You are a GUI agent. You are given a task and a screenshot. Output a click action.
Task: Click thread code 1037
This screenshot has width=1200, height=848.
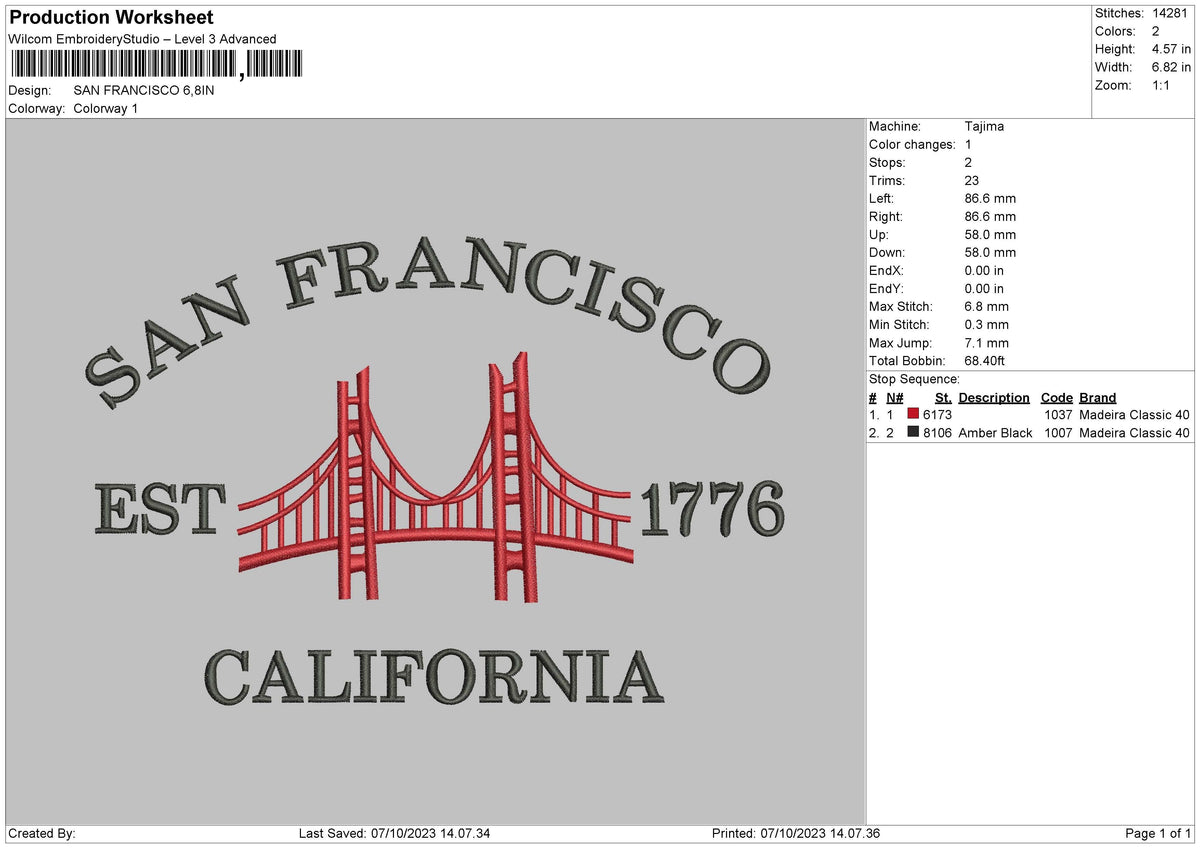pos(1058,414)
